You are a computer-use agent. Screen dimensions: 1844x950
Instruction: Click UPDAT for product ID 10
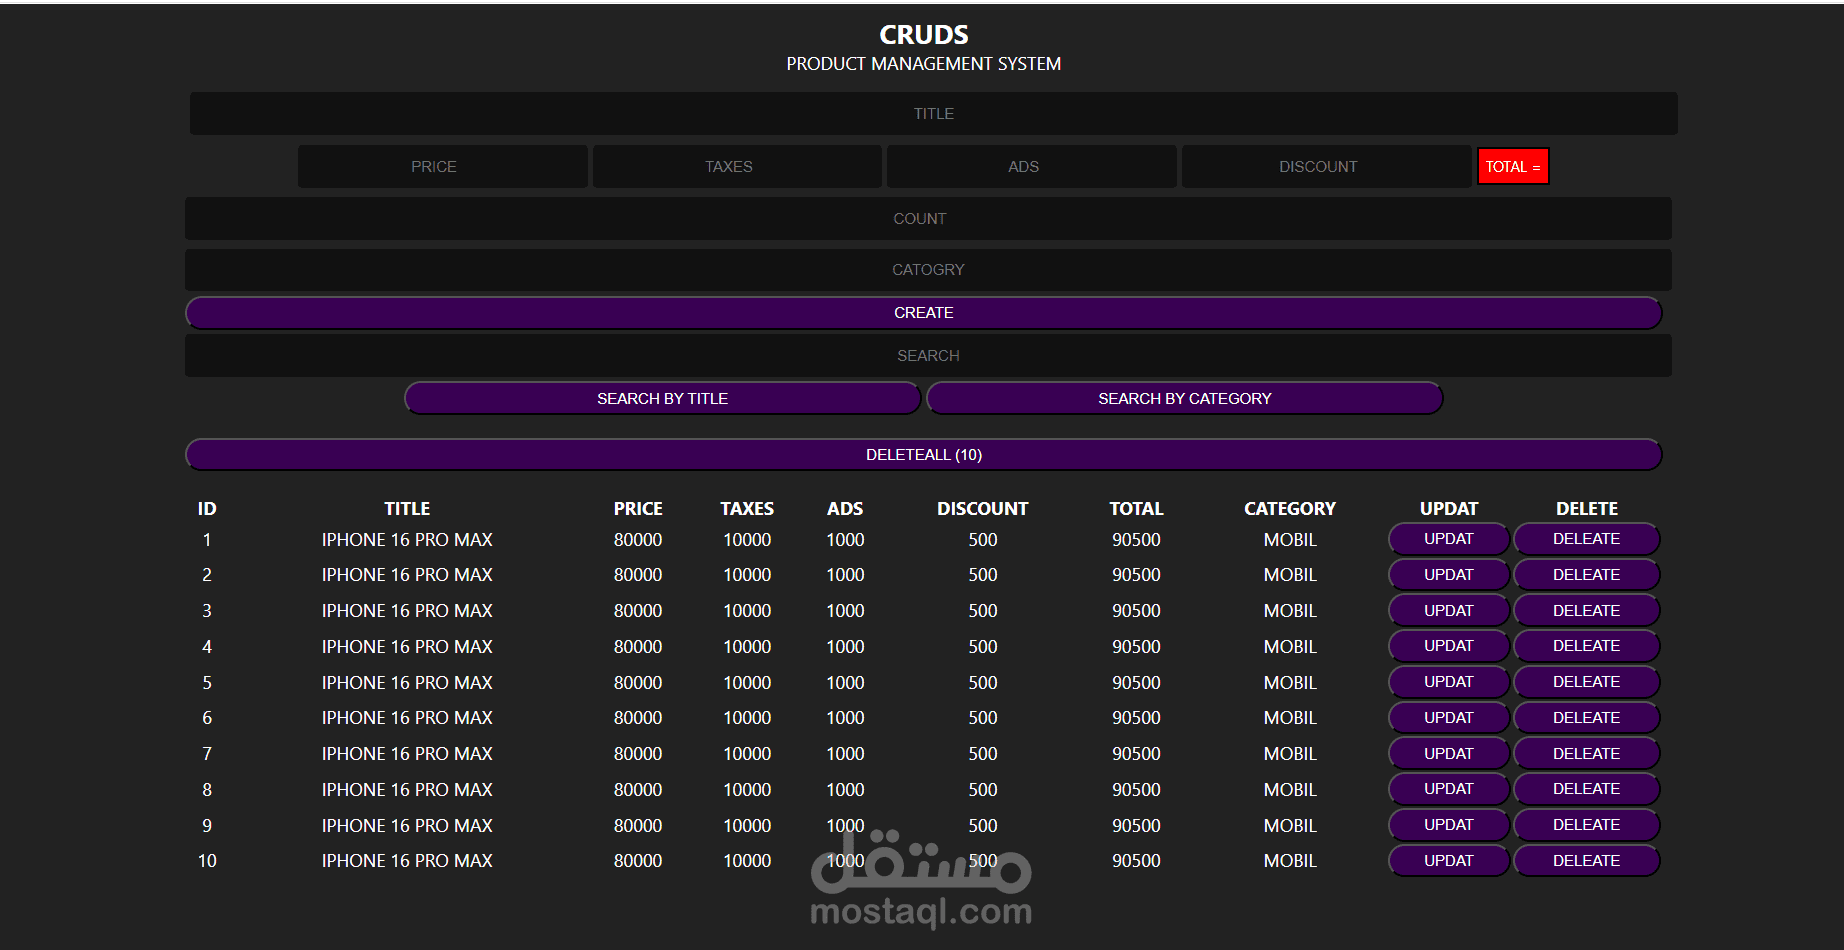coord(1449,861)
